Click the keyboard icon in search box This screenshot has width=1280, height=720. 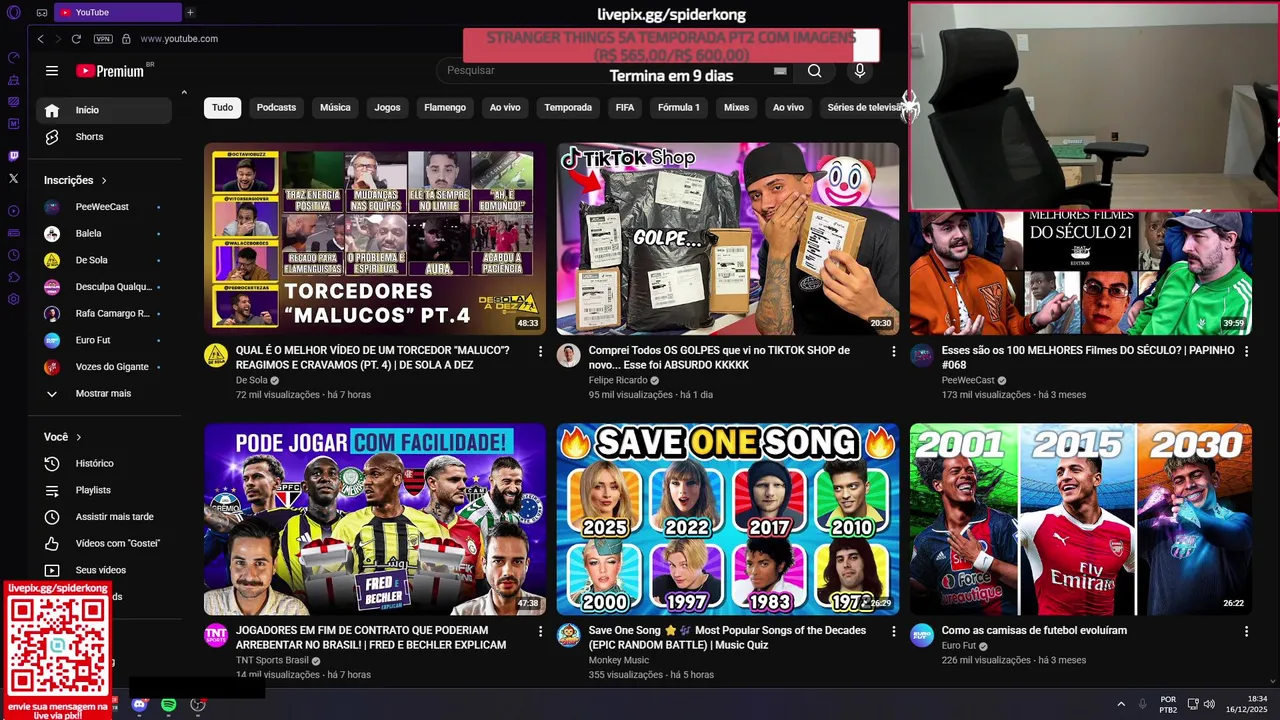[780, 71]
